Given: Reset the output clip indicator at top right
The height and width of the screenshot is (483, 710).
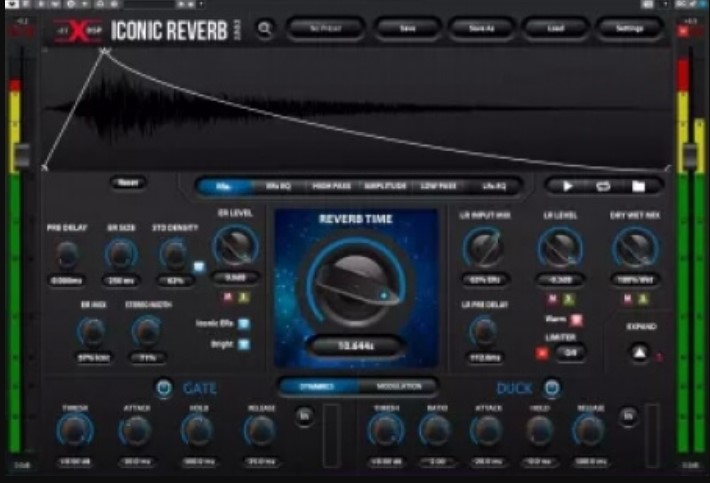Looking at the screenshot, I should tap(683, 31).
